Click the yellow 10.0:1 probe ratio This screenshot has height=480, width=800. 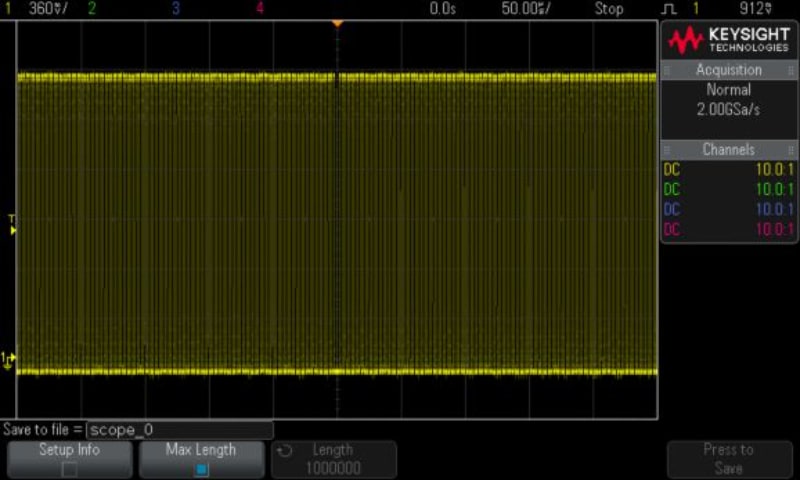pos(774,169)
